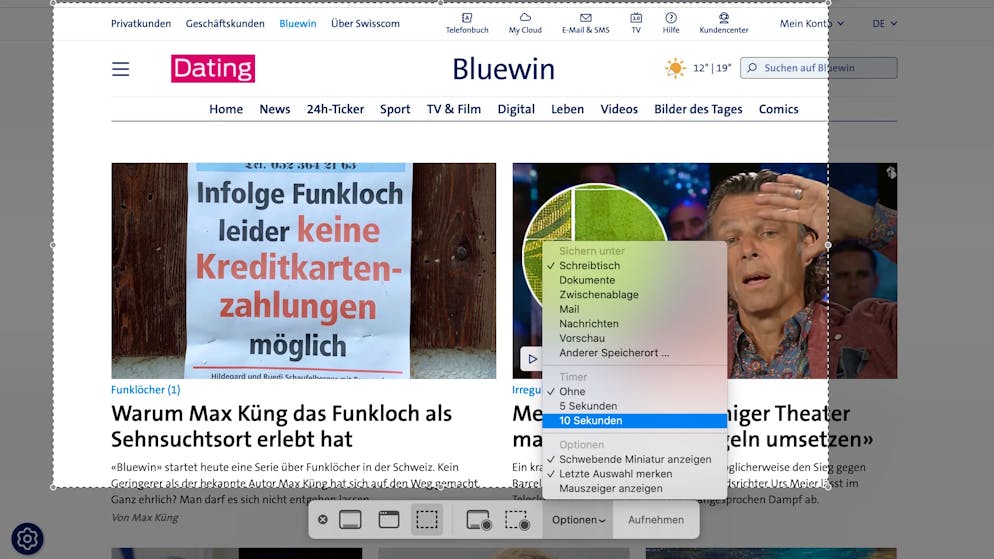994x559 pixels.
Task: Open the Optionen dropdown in the toolbar
Action: pos(578,520)
